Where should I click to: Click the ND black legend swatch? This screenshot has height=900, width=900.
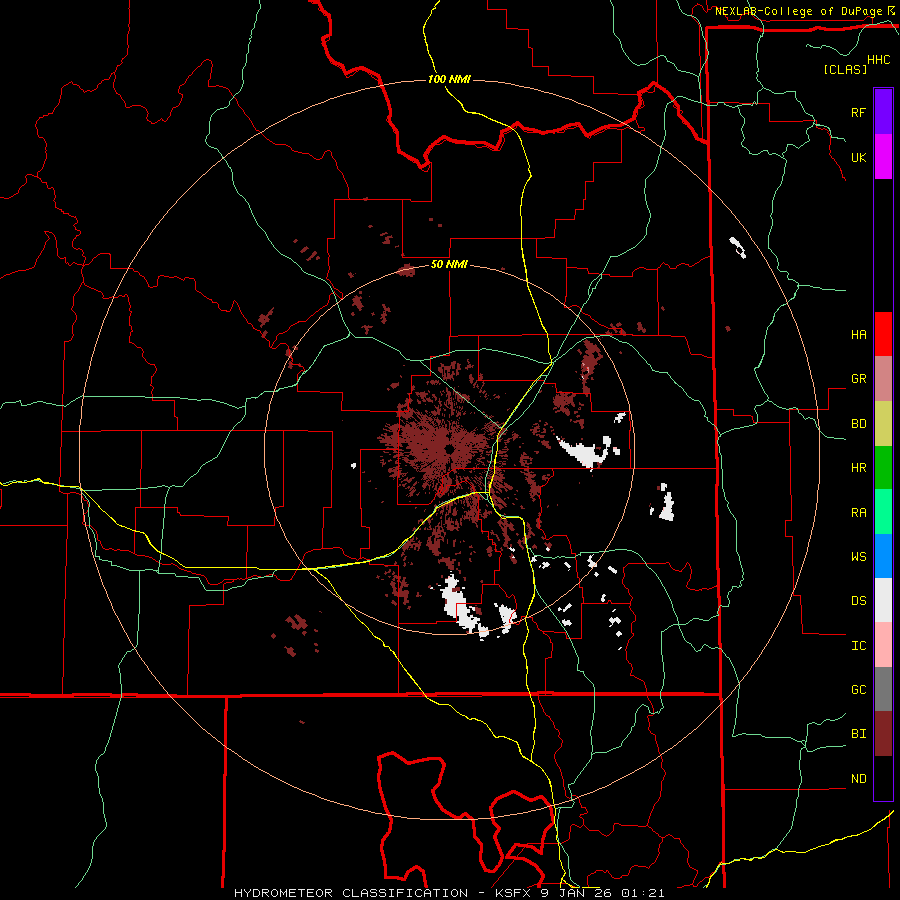[x=883, y=778]
